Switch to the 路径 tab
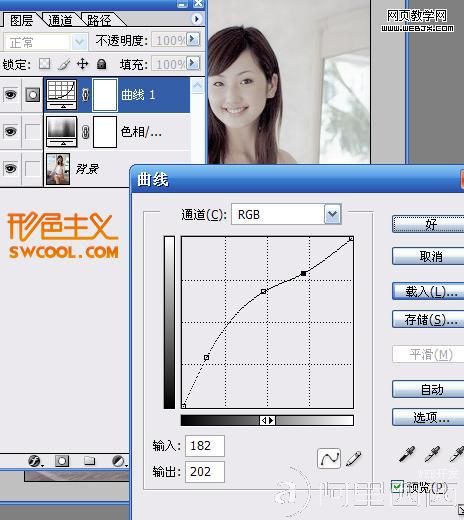This screenshot has width=464, height=520. point(99,20)
